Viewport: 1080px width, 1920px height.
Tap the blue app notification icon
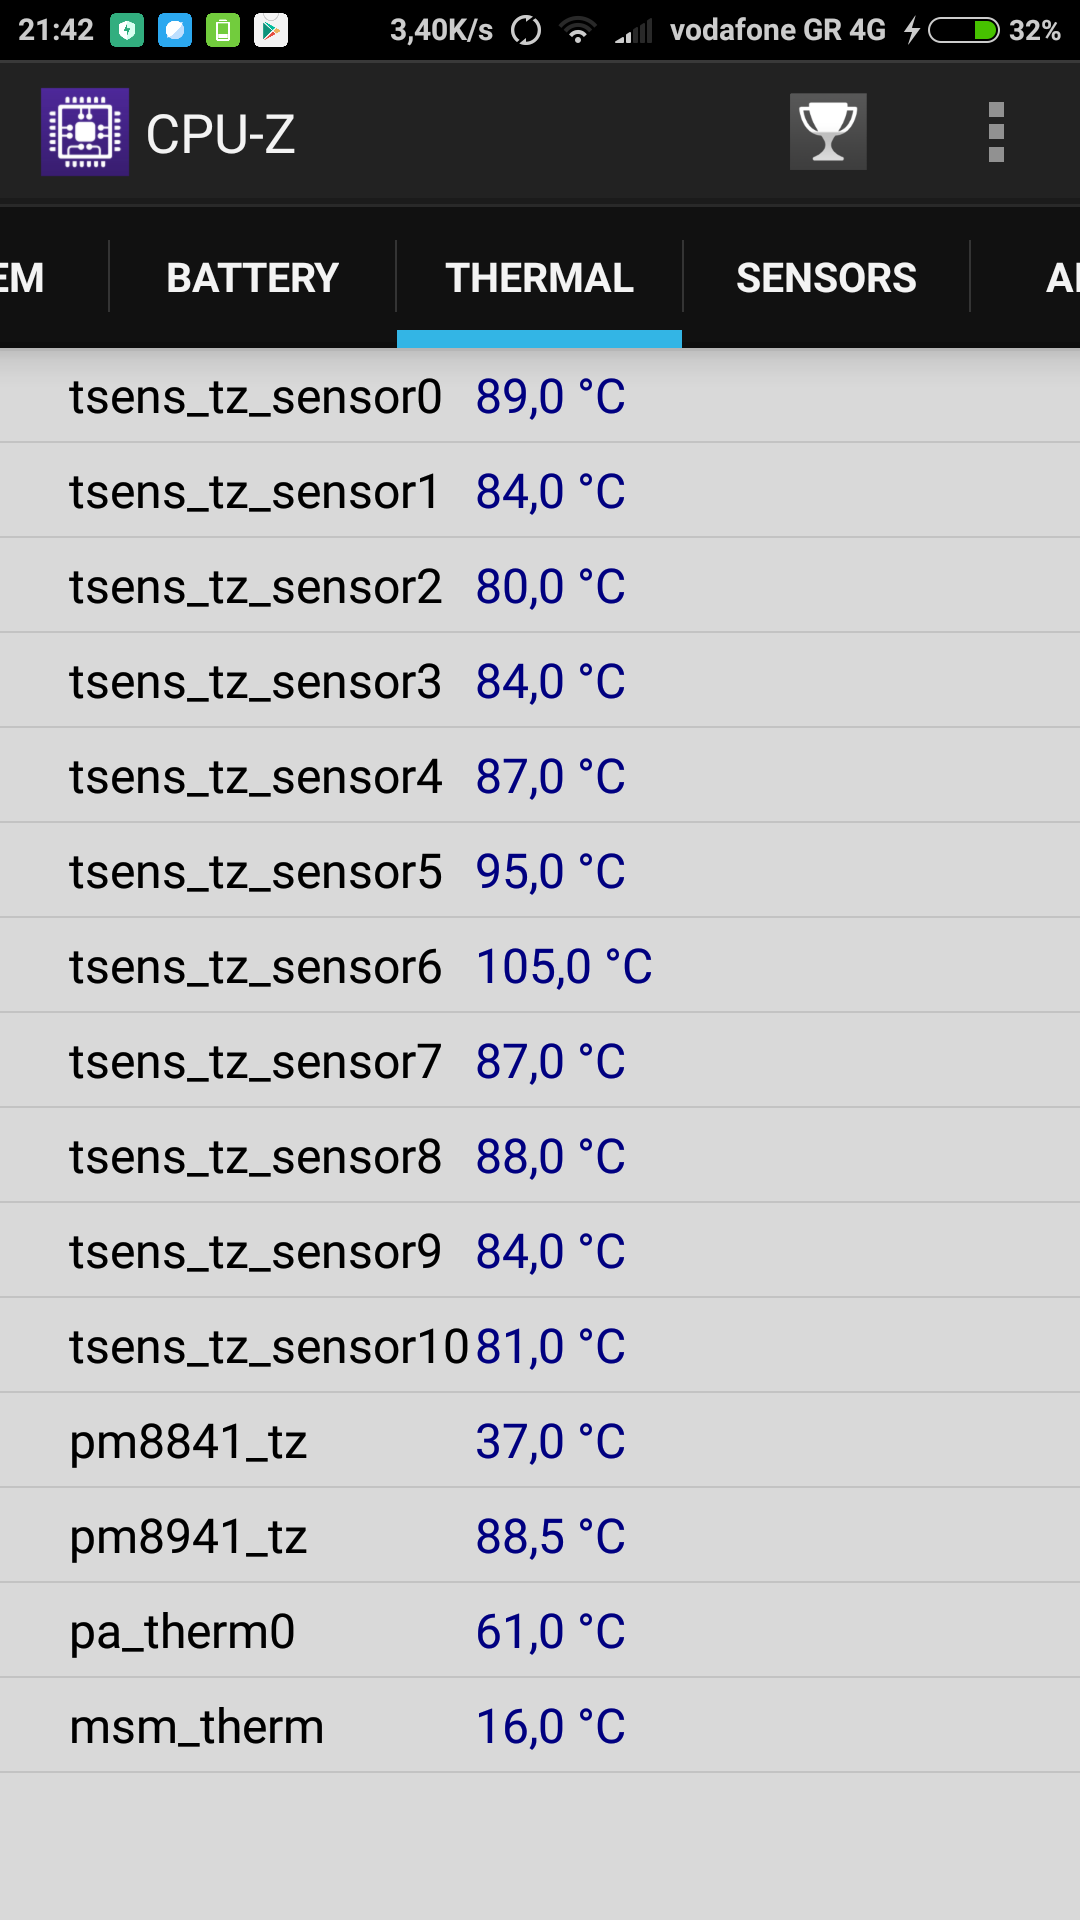175,30
